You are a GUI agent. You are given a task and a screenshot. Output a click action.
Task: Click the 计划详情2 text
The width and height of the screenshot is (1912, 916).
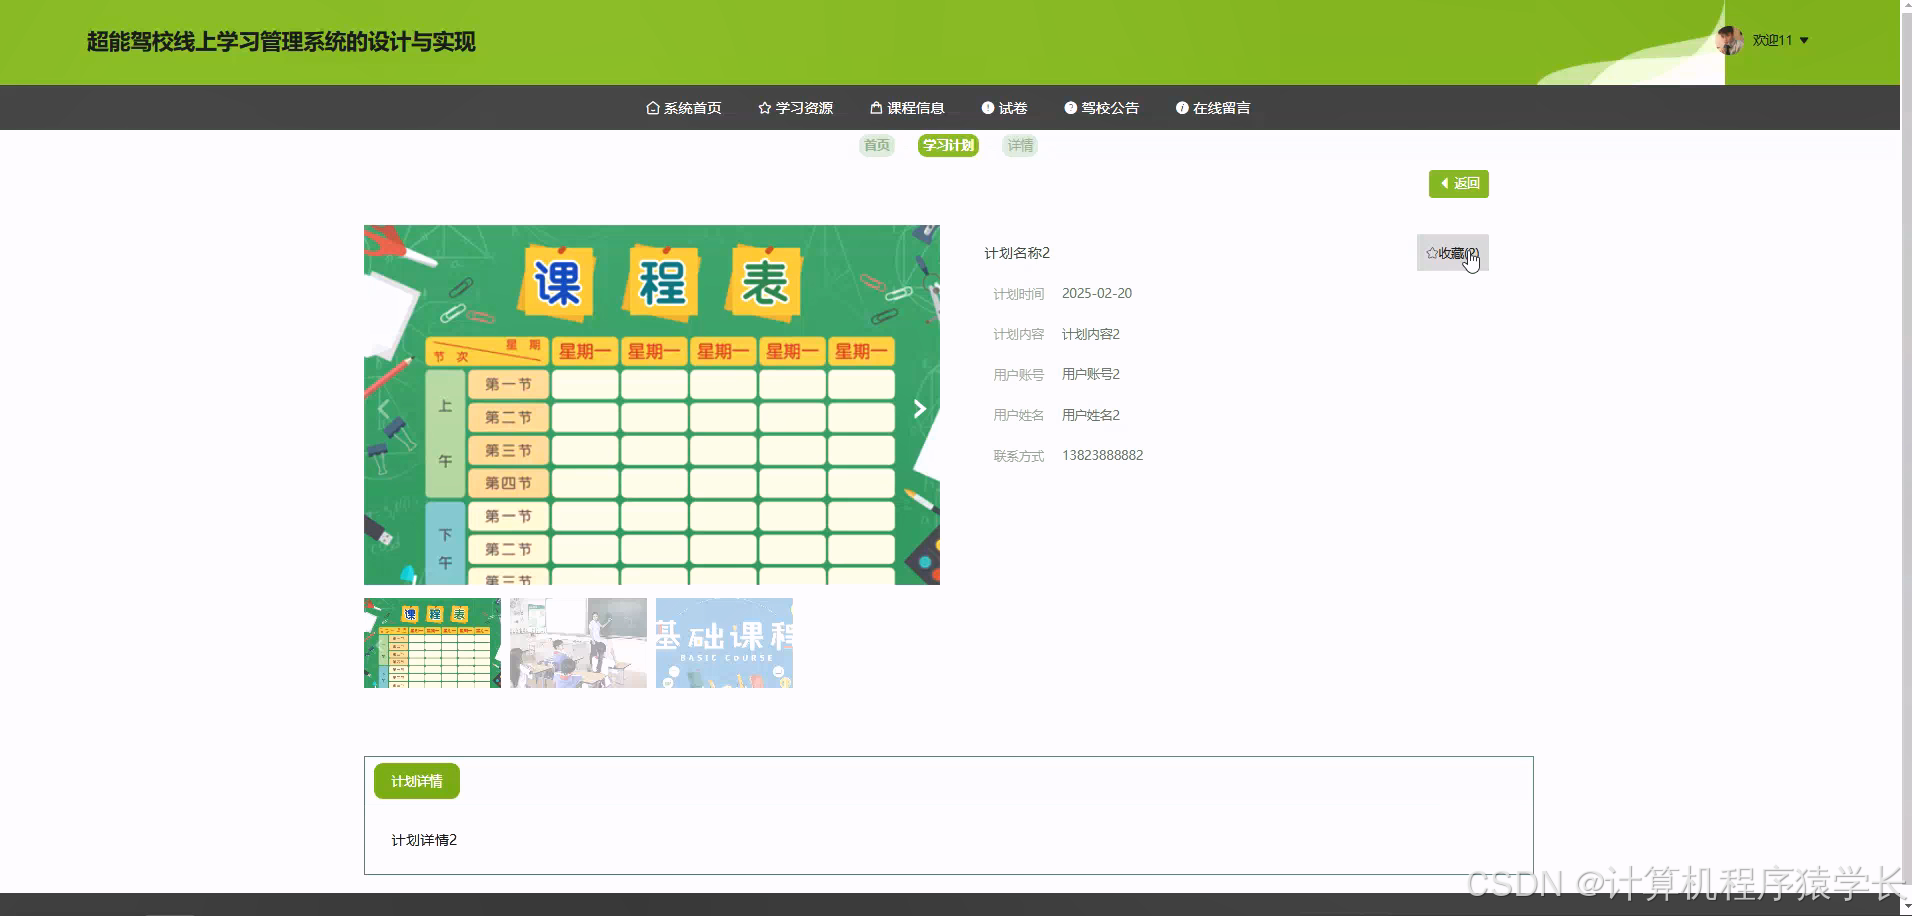tap(424, 840)
